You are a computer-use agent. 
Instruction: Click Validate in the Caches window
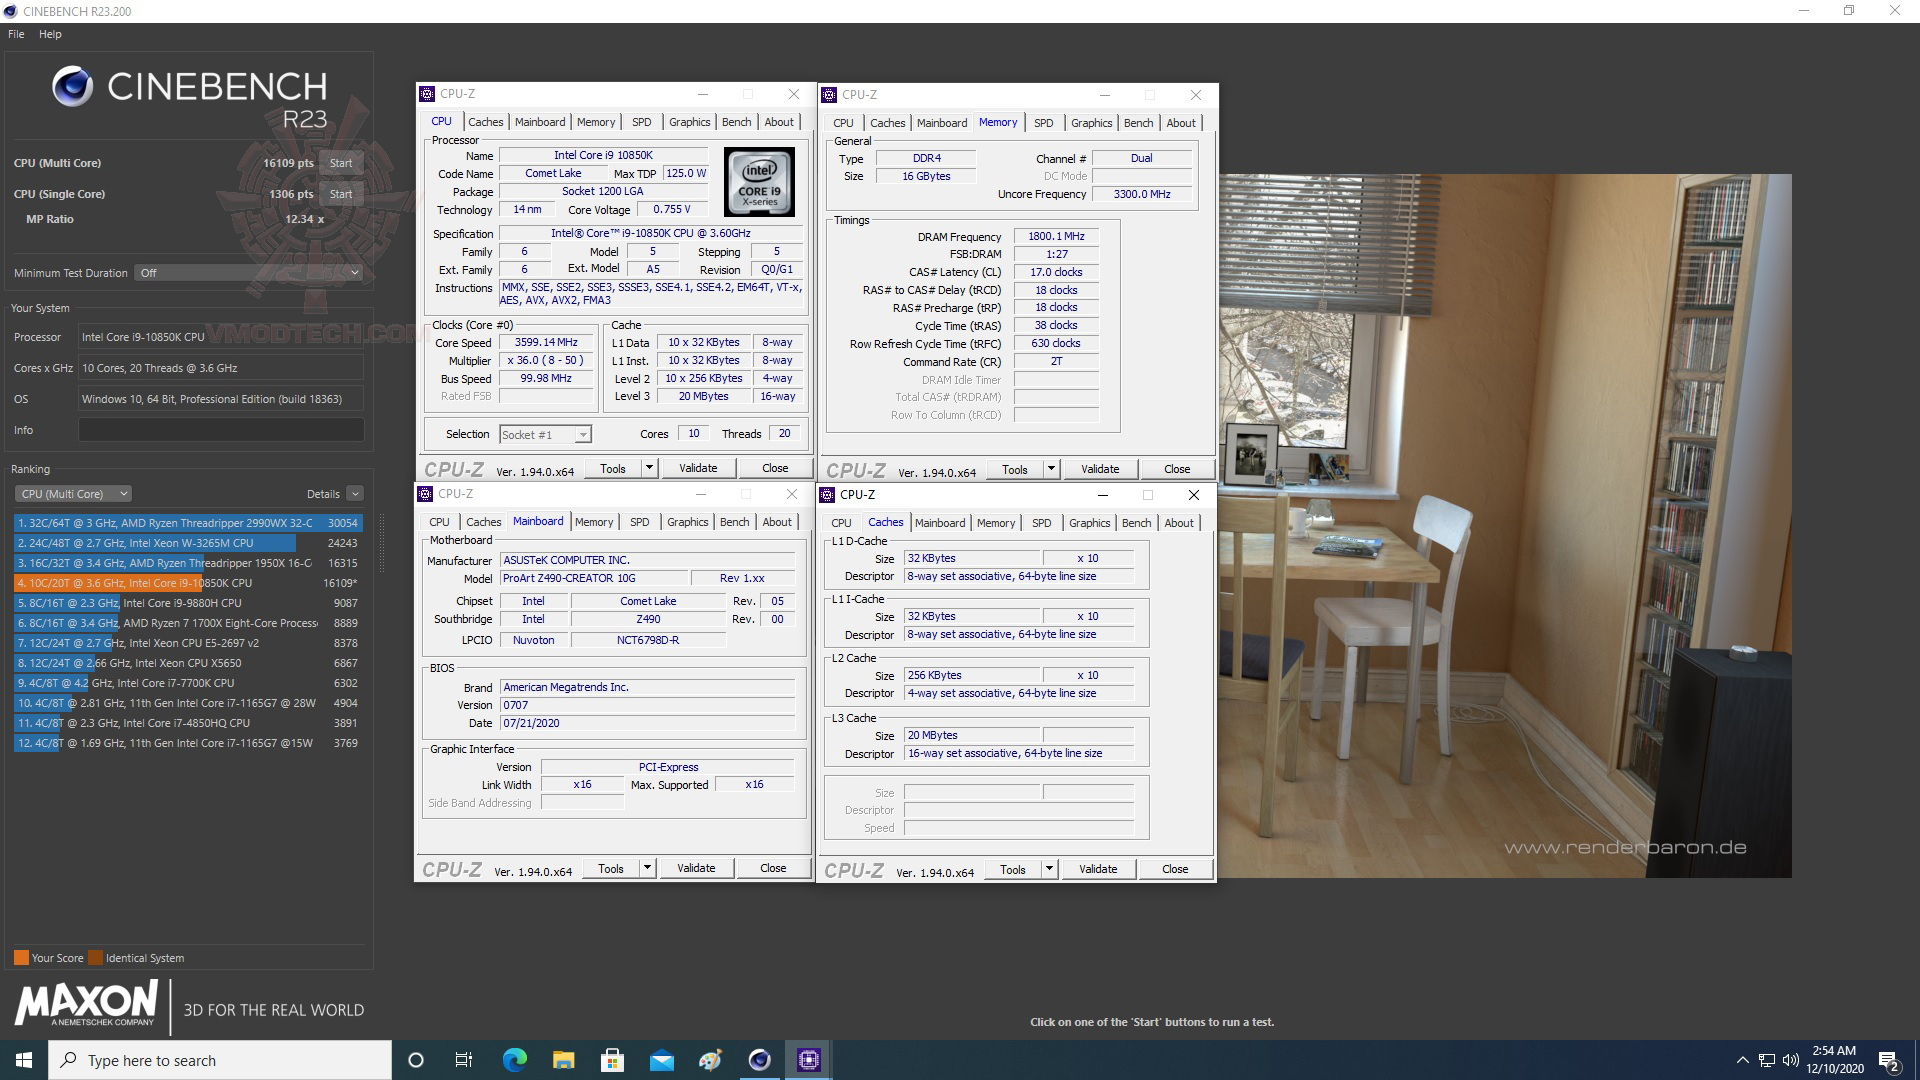coord(1097,869)
